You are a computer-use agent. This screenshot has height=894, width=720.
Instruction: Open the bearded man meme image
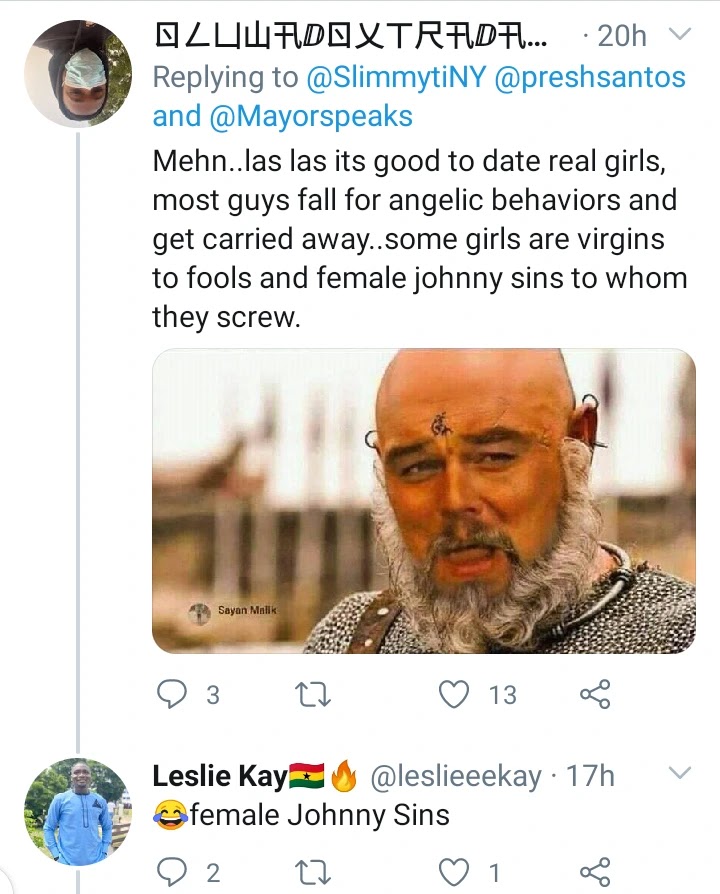[423, 501]
